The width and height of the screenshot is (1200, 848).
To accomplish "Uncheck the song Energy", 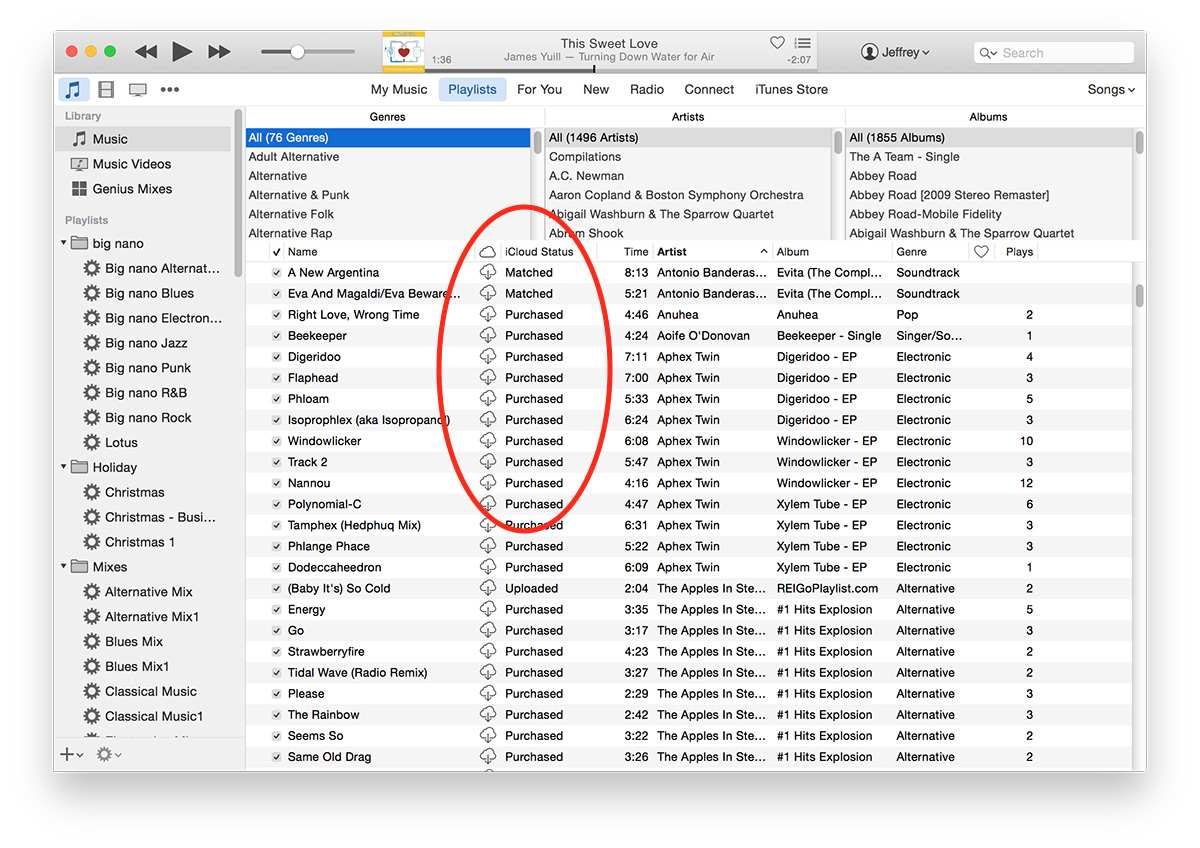I will [275, 609].
